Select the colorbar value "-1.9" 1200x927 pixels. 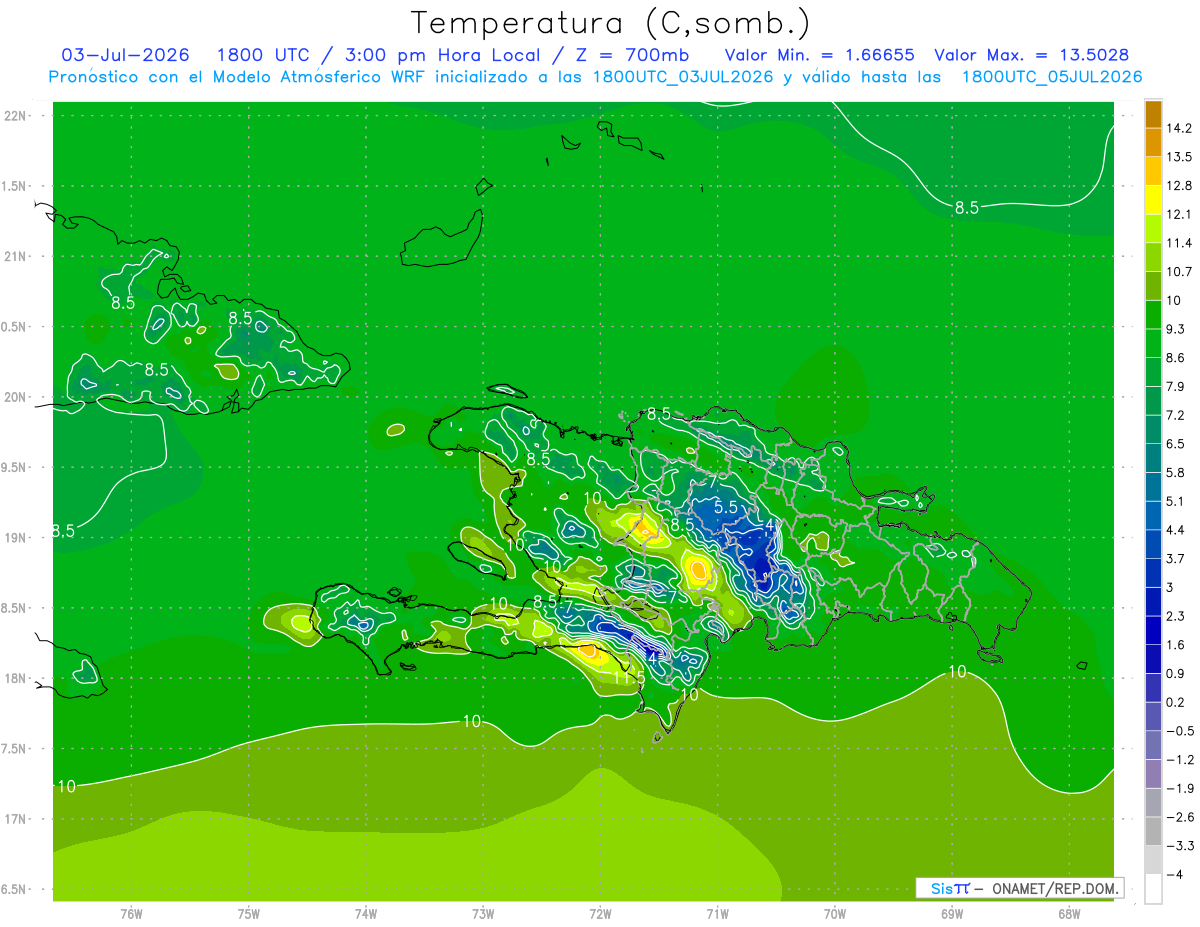point(1178,788)
